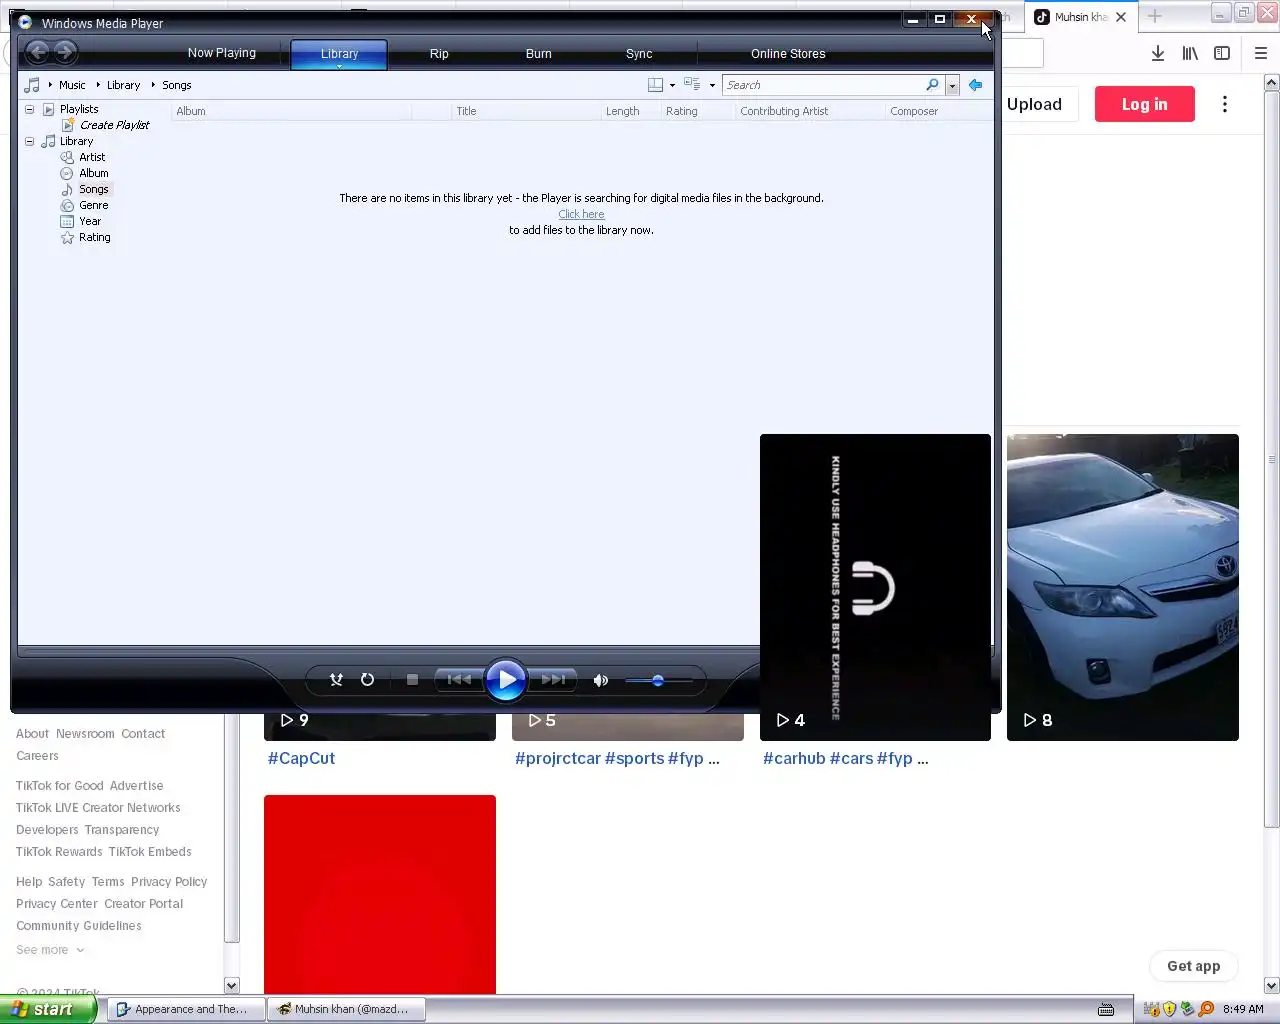Open the search options dropdown arrow
1280x1024 pixels.
click(952, 86)
